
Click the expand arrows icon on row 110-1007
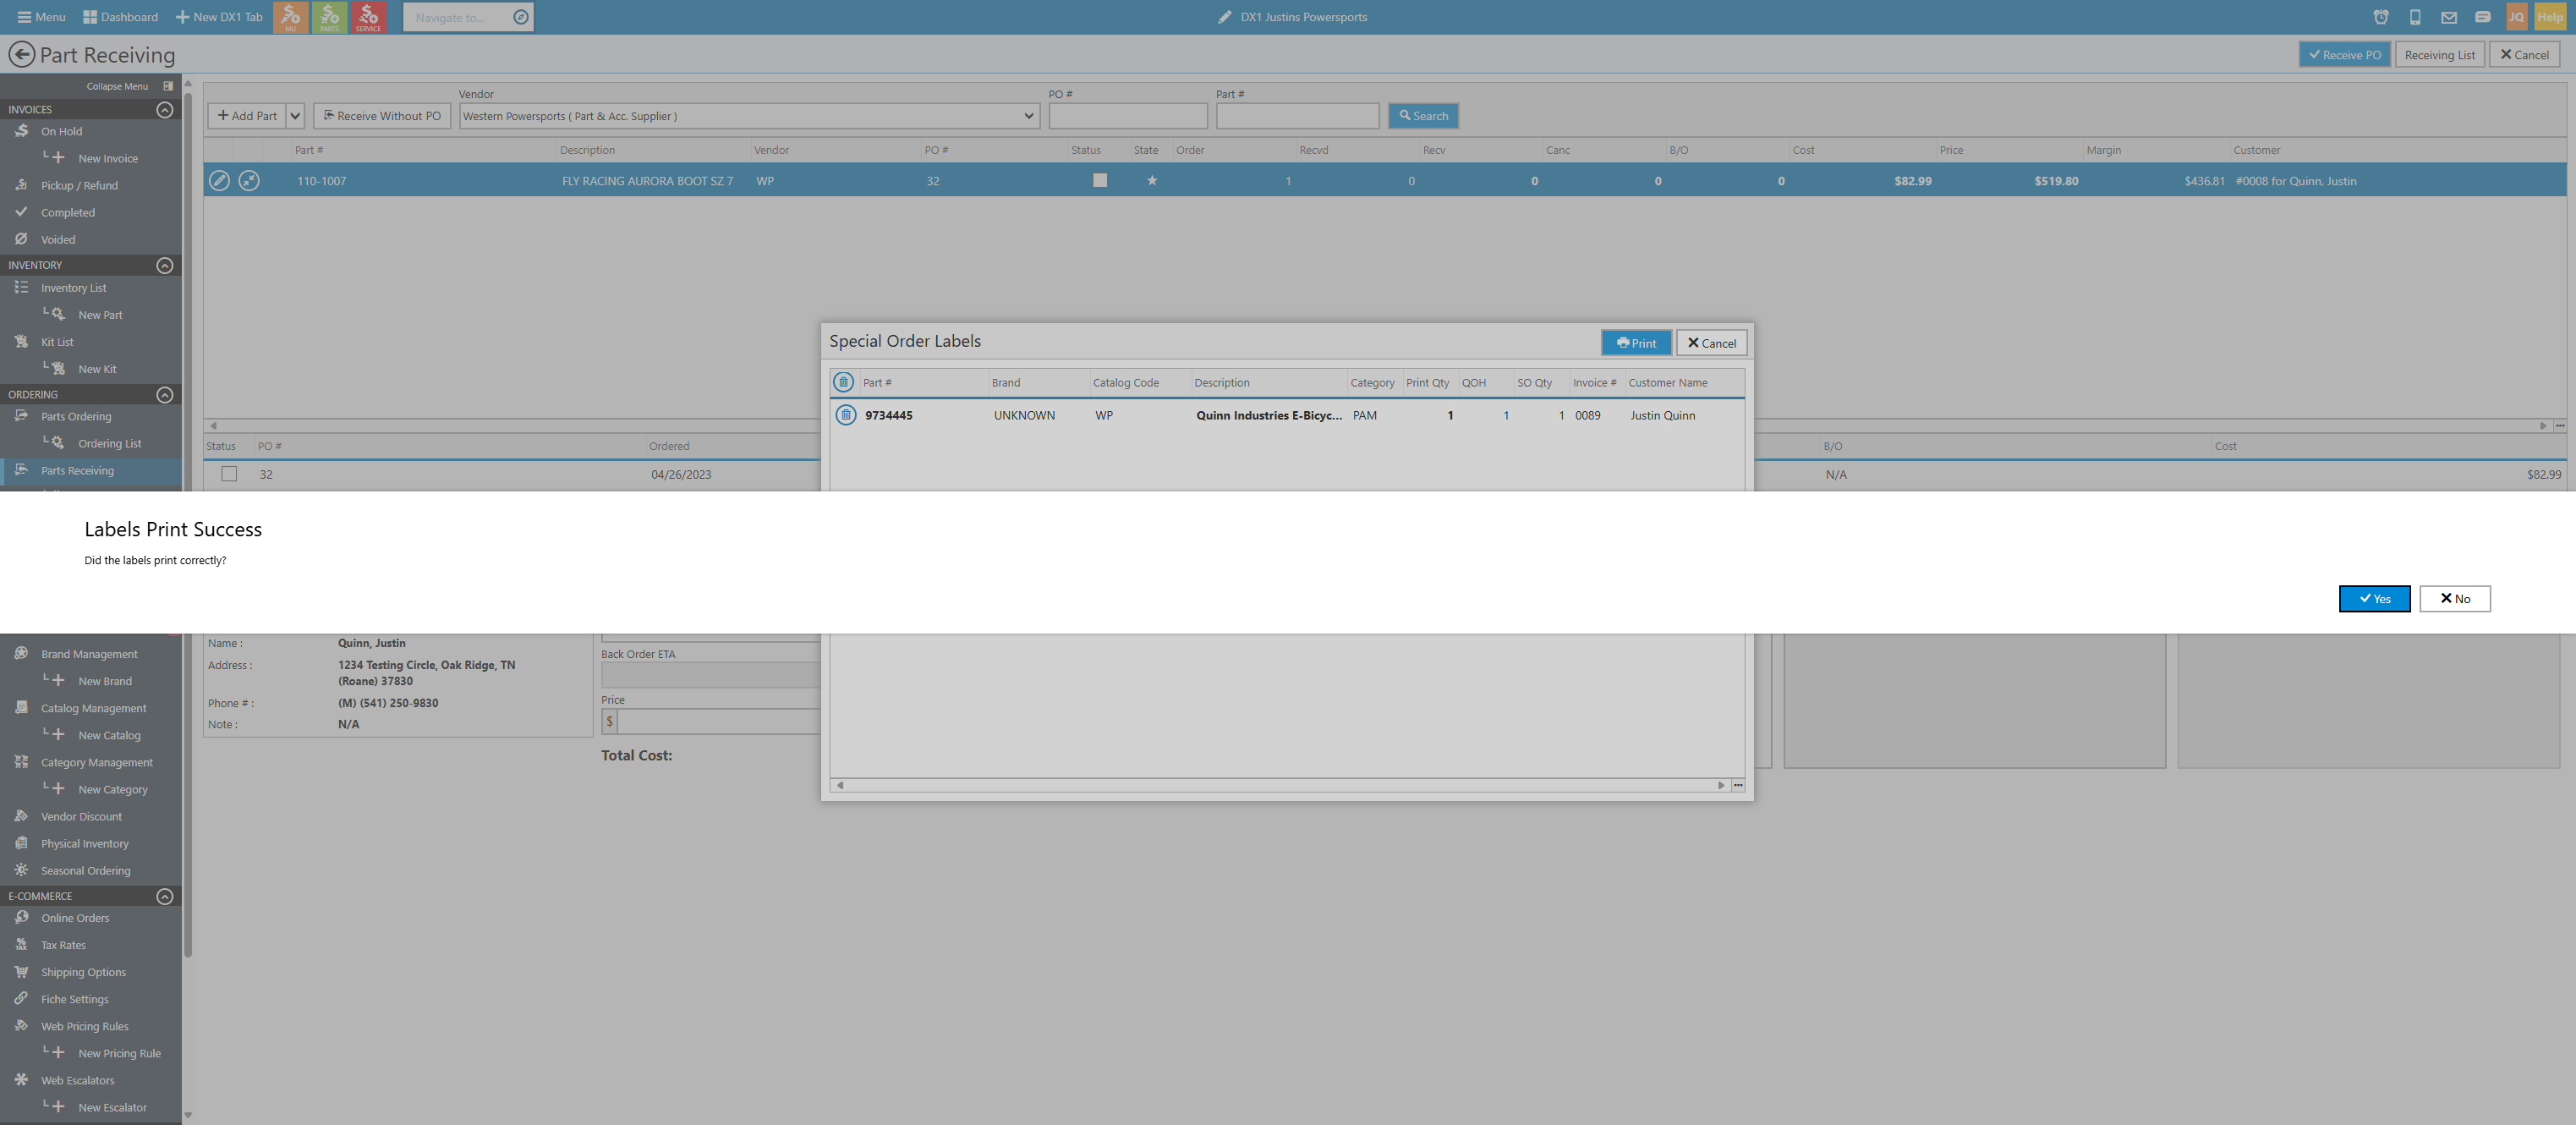pos(249,181)
